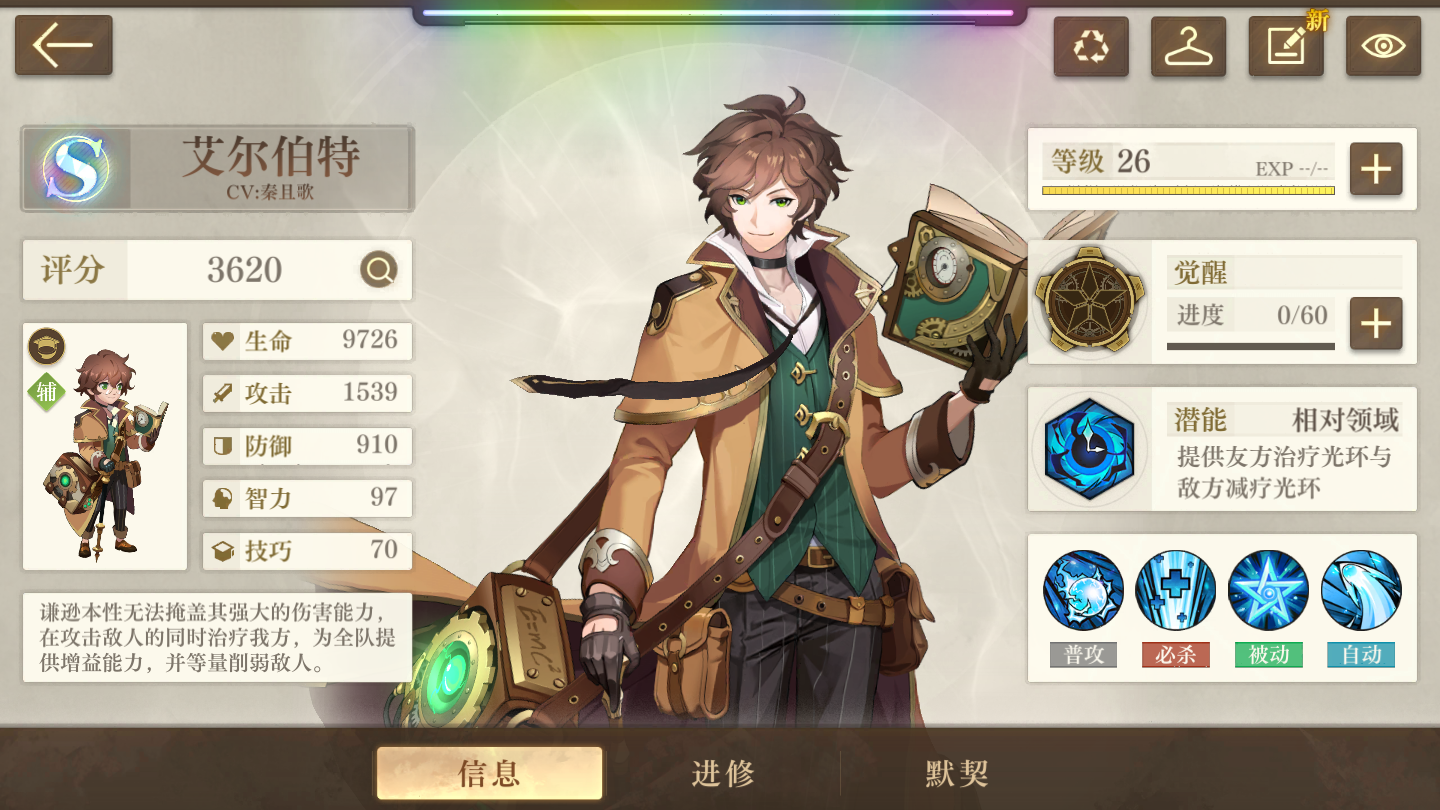Tap the magnifier next to score 3620
The image size is (1440, 810).
click(x=379, y=269)
